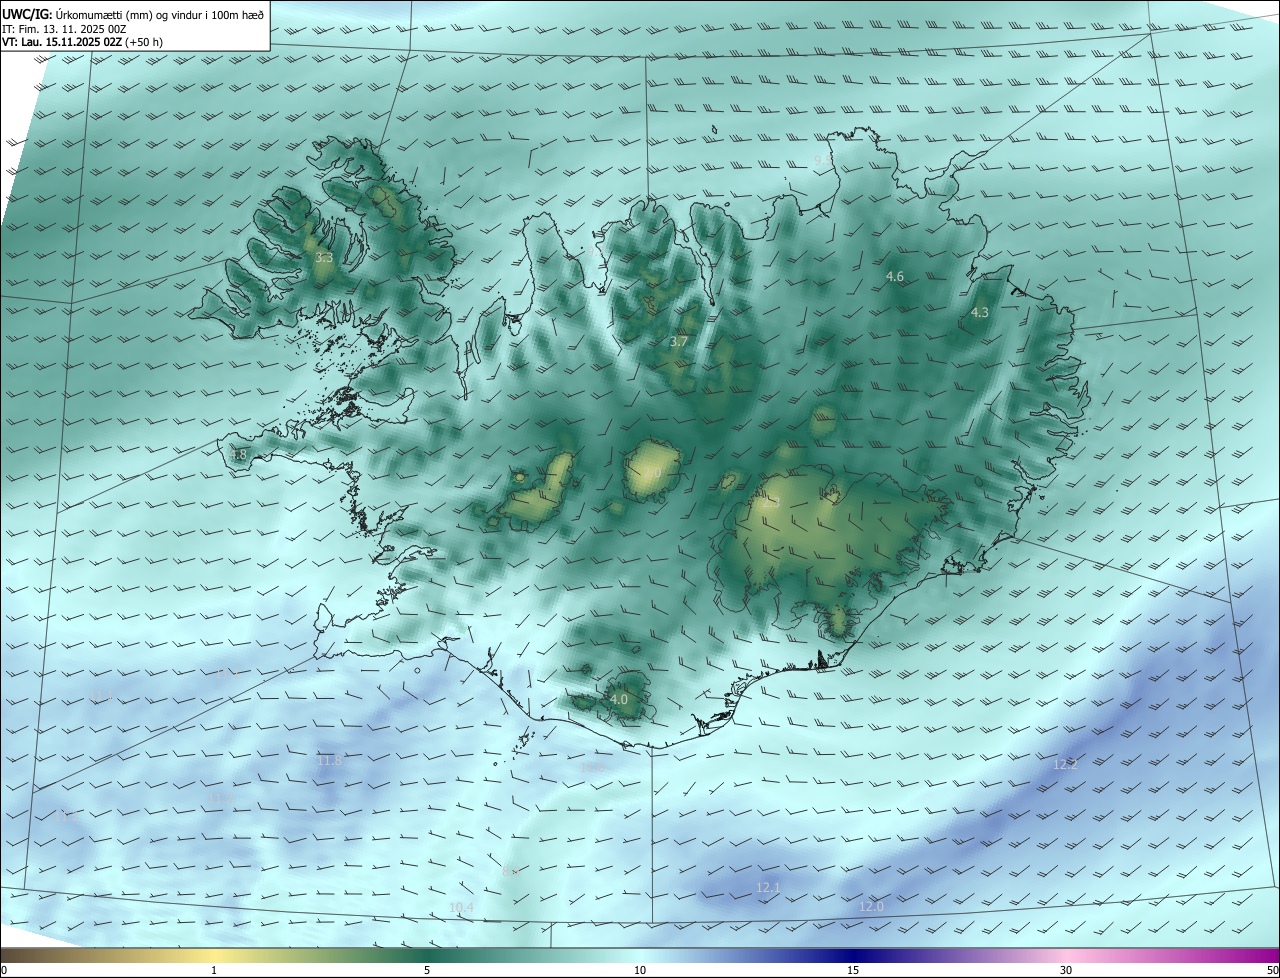Click the 2.0 value label on the central glacier

click(653, 473)
